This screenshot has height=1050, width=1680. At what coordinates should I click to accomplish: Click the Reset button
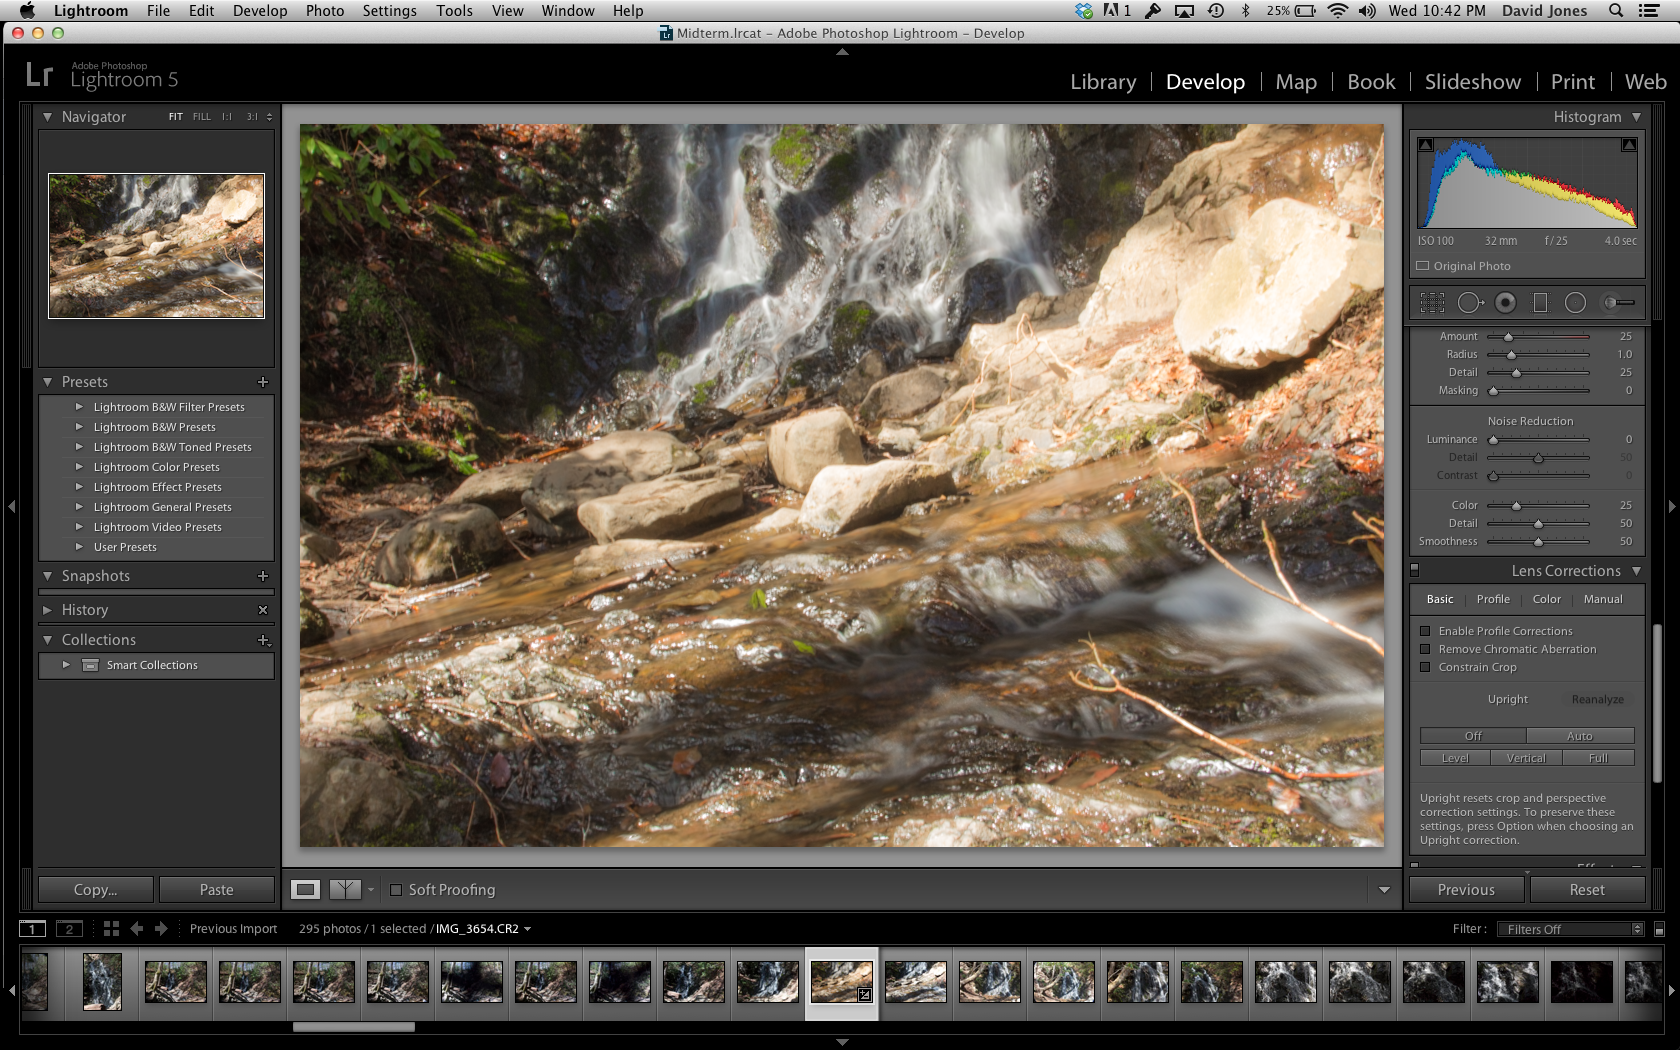click(1586, 889)
